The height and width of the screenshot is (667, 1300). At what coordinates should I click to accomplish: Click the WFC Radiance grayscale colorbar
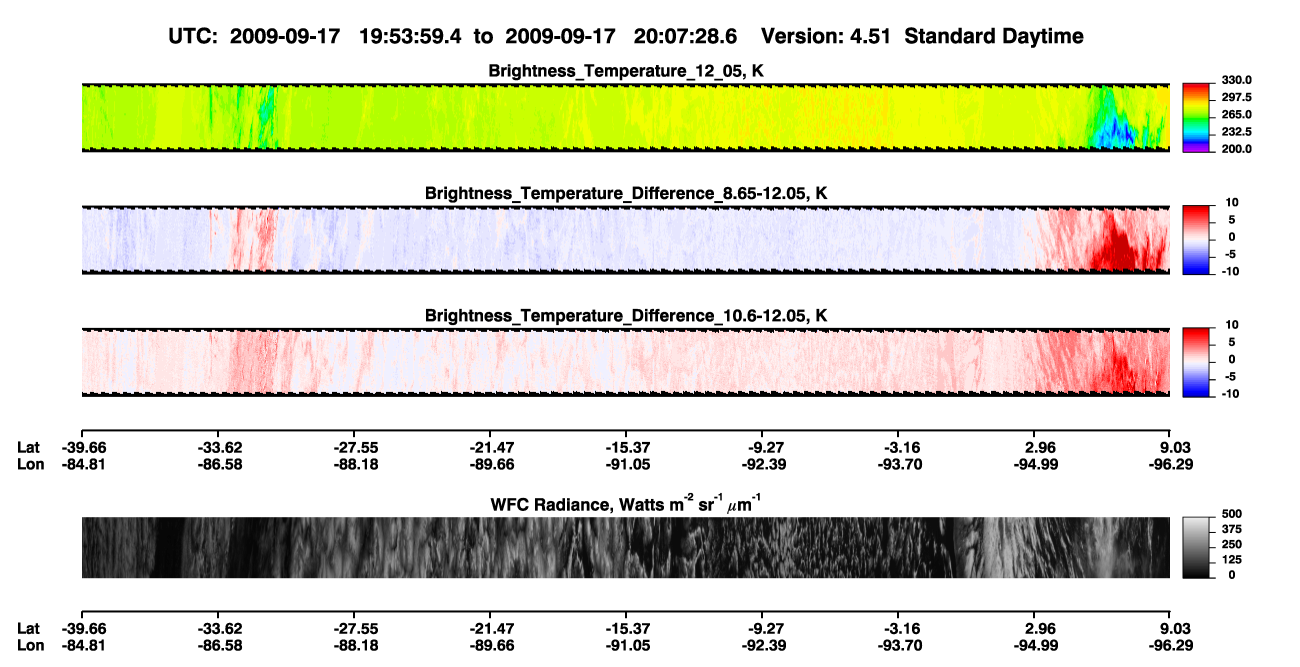pos(1197,546)
